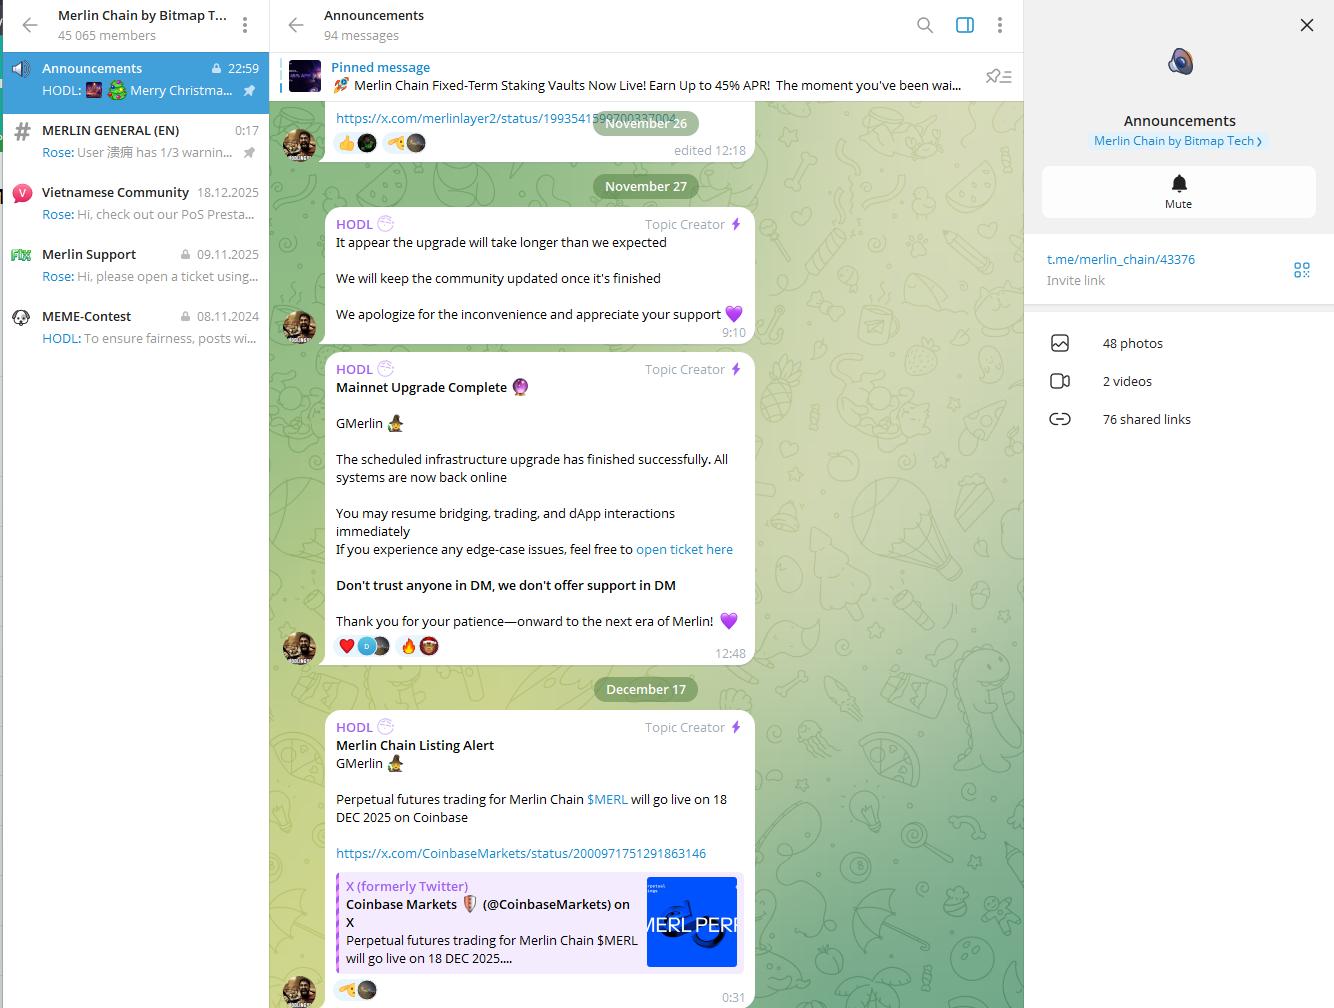Go back from Merlin Chain topic list
The height and width of the screenshot is (1008, 1334).
[x=30, y=25]
